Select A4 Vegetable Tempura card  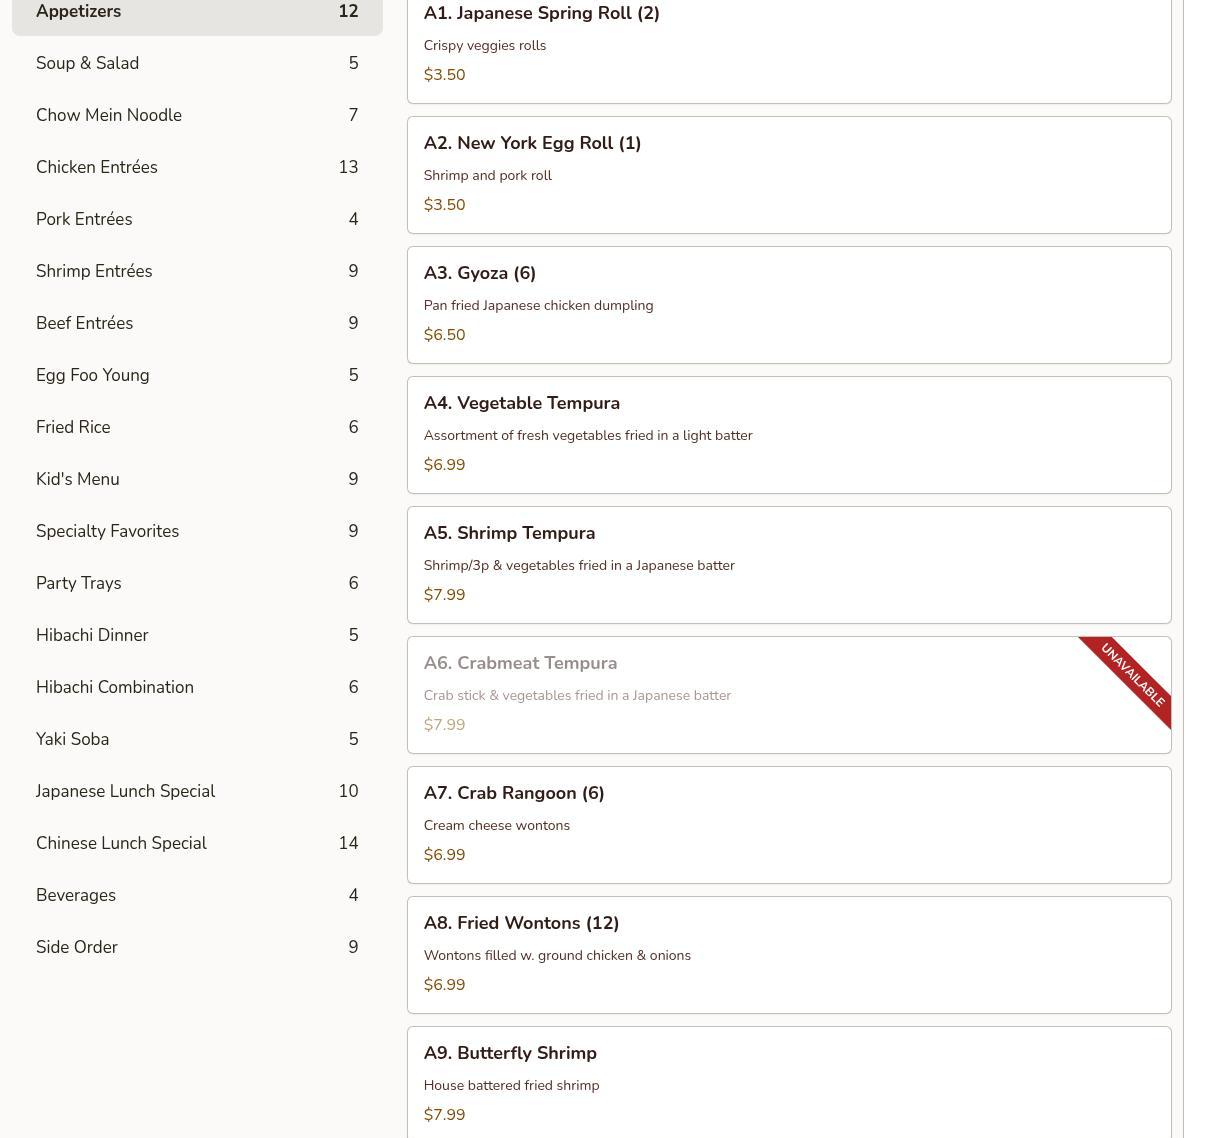click(788, 435)
